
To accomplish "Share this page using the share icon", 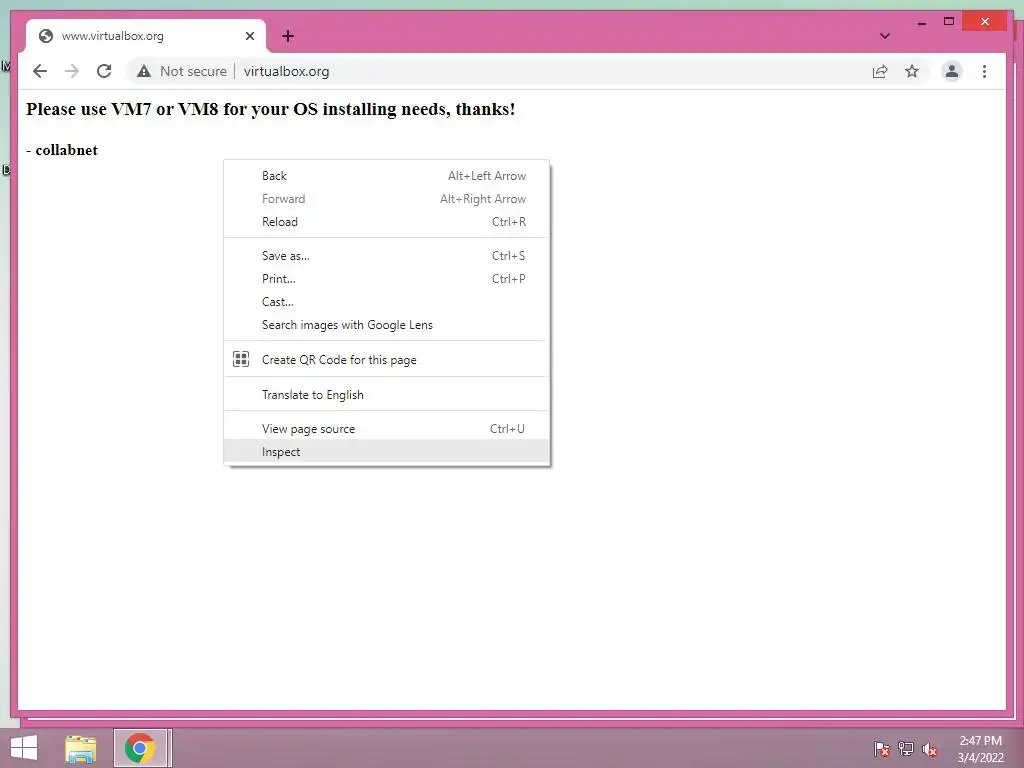I will click(x=880, y=71).
